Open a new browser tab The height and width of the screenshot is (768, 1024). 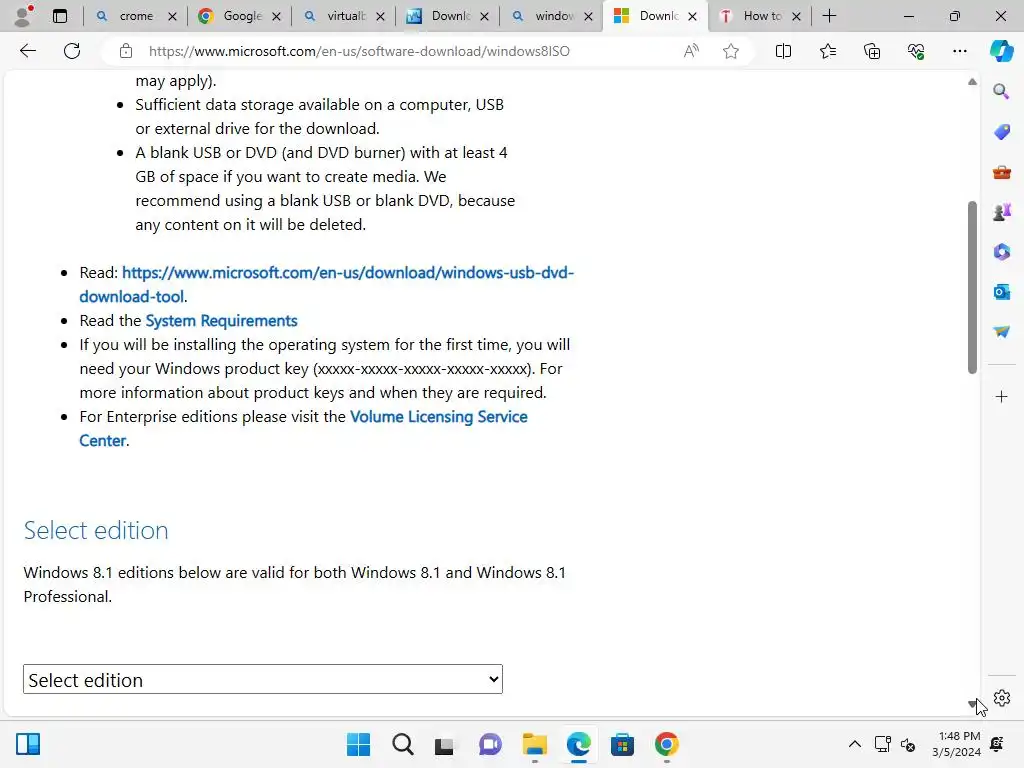point(829,16)
